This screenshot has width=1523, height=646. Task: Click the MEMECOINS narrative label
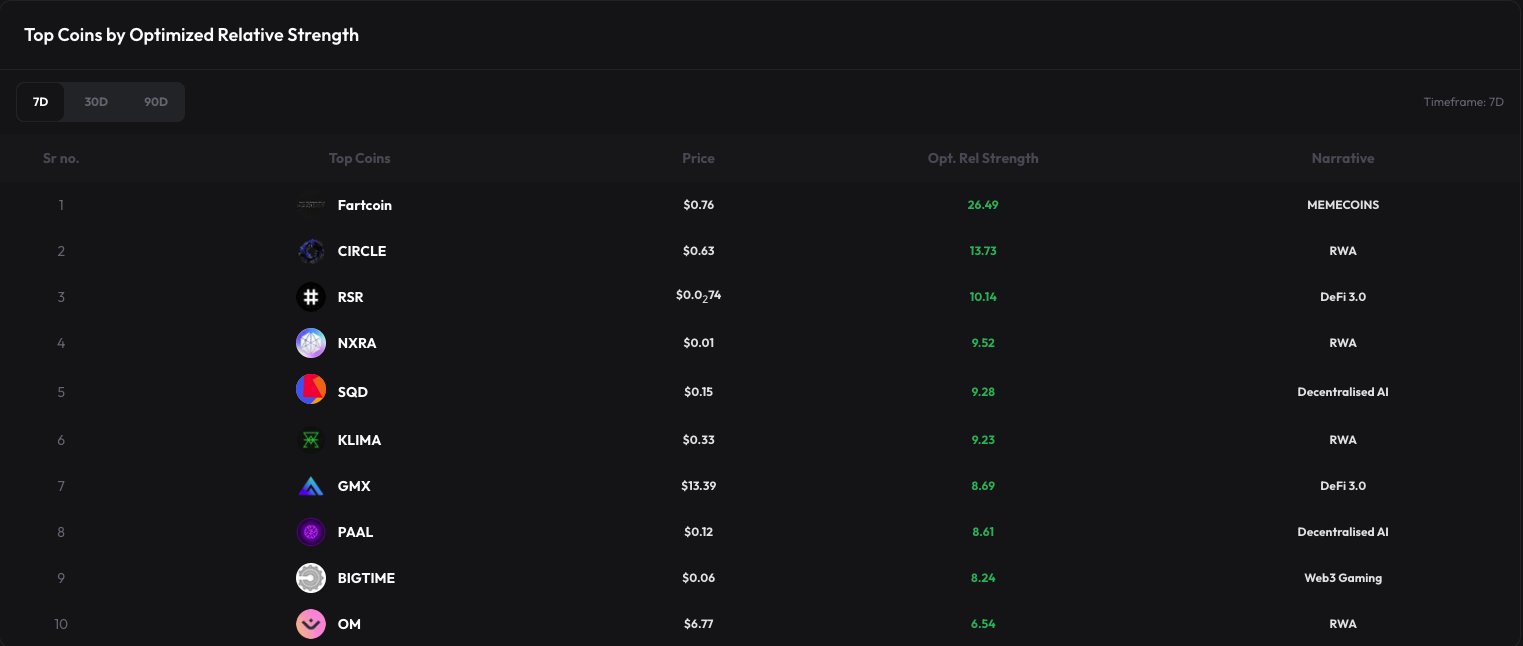(x=1343, y=204)
